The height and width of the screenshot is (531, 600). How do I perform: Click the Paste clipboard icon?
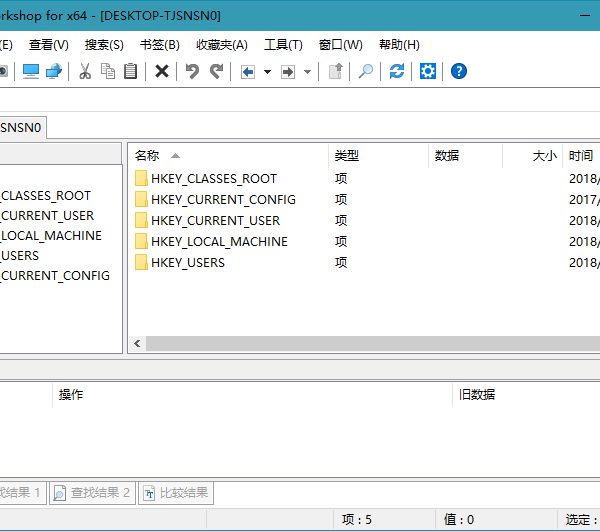pyautogui.click(x=130, y=71)
